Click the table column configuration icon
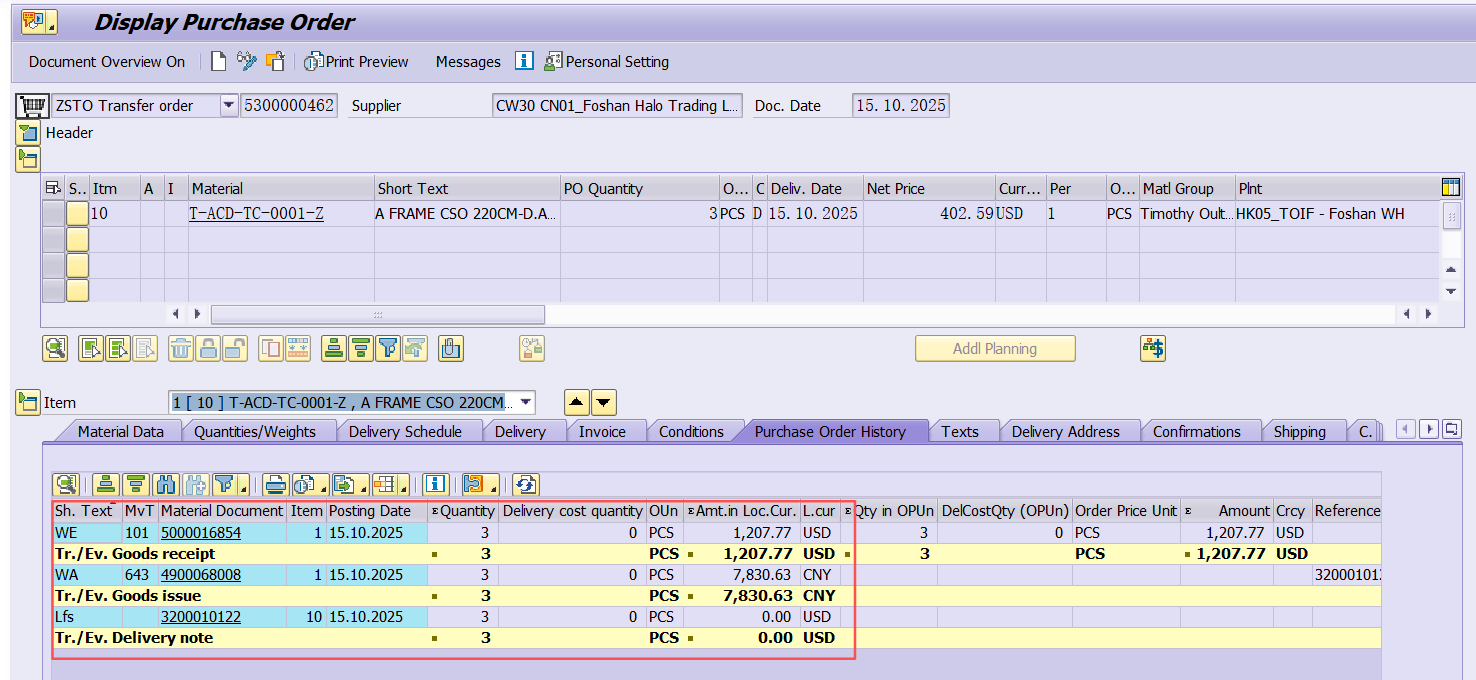This screenshot has height=680, width=1476. point(1451,188)
